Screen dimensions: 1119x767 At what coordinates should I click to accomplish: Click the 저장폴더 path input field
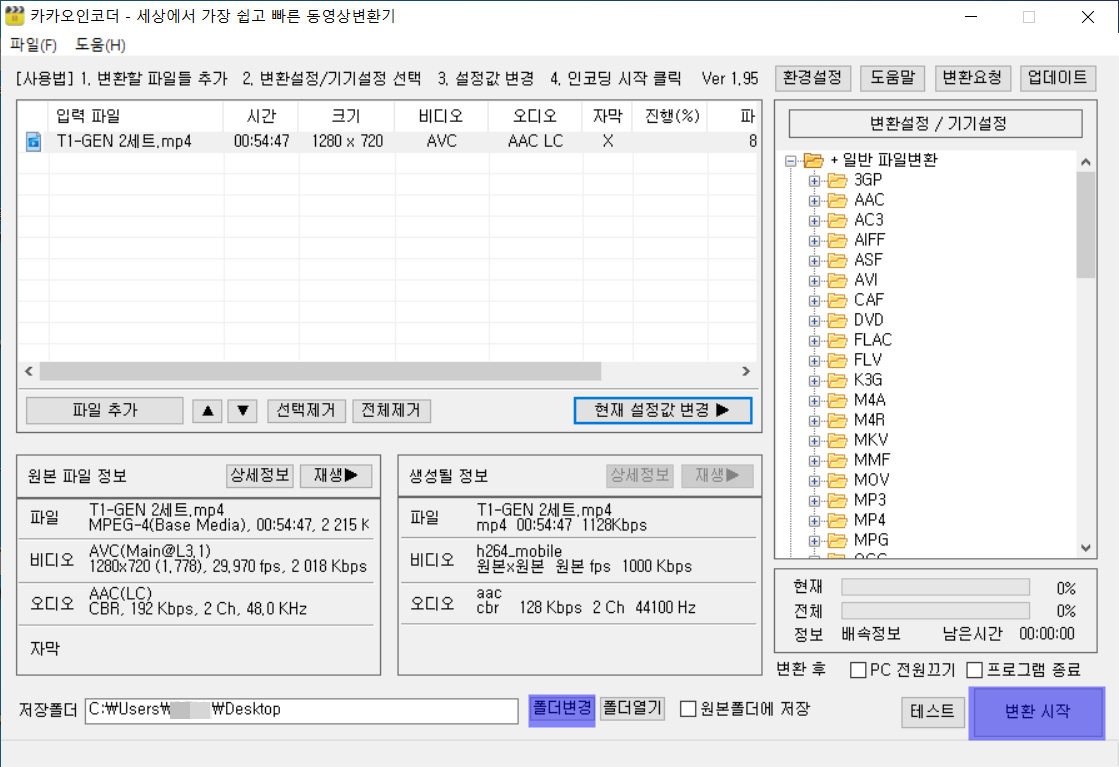pos(301,711)
